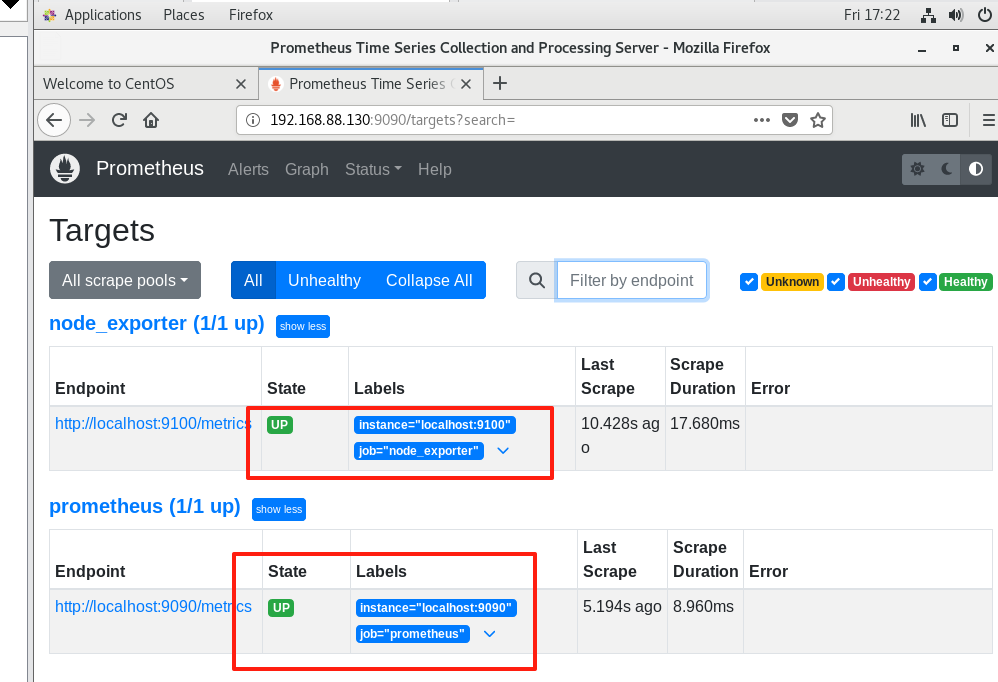
Task: Open the Alerts page
Action: pyautogui.click(x=248, y=169)
